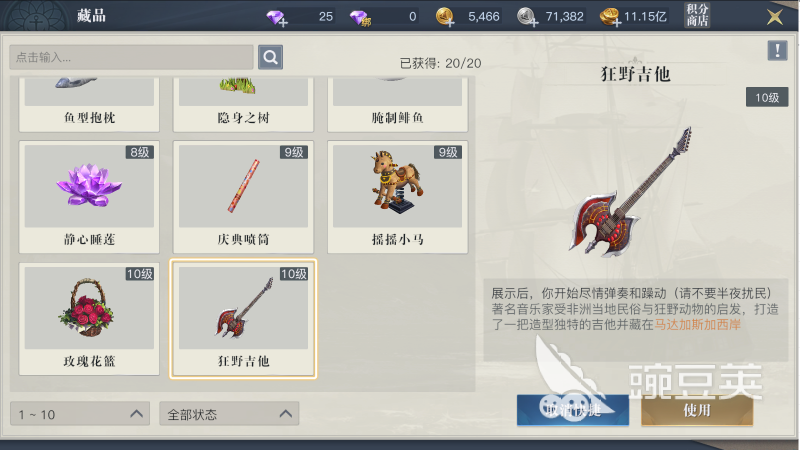The height and width of the screenshot is (450, 800).
Task: Add gold coins with the plus icon
Action: (445, 17)
